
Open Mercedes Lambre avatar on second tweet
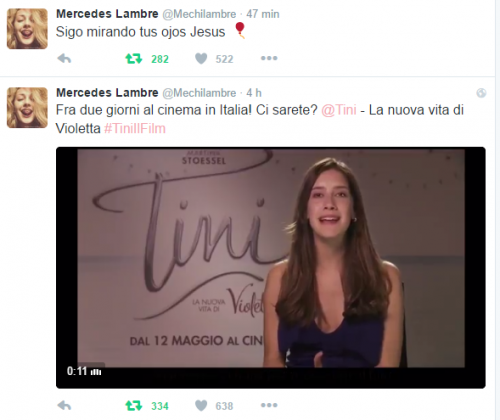pos(27,108)
